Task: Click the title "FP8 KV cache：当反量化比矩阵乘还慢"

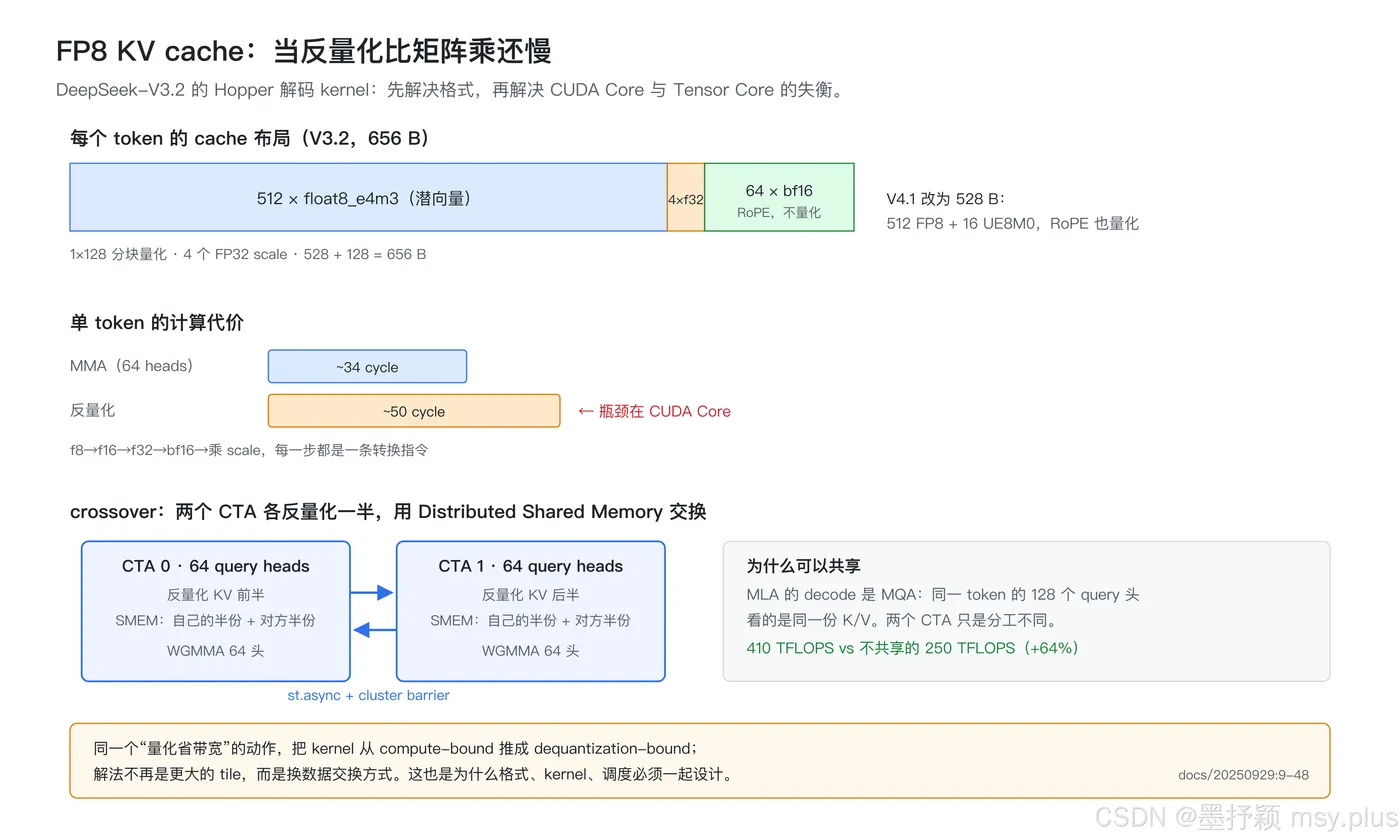Action: point(304,51)
